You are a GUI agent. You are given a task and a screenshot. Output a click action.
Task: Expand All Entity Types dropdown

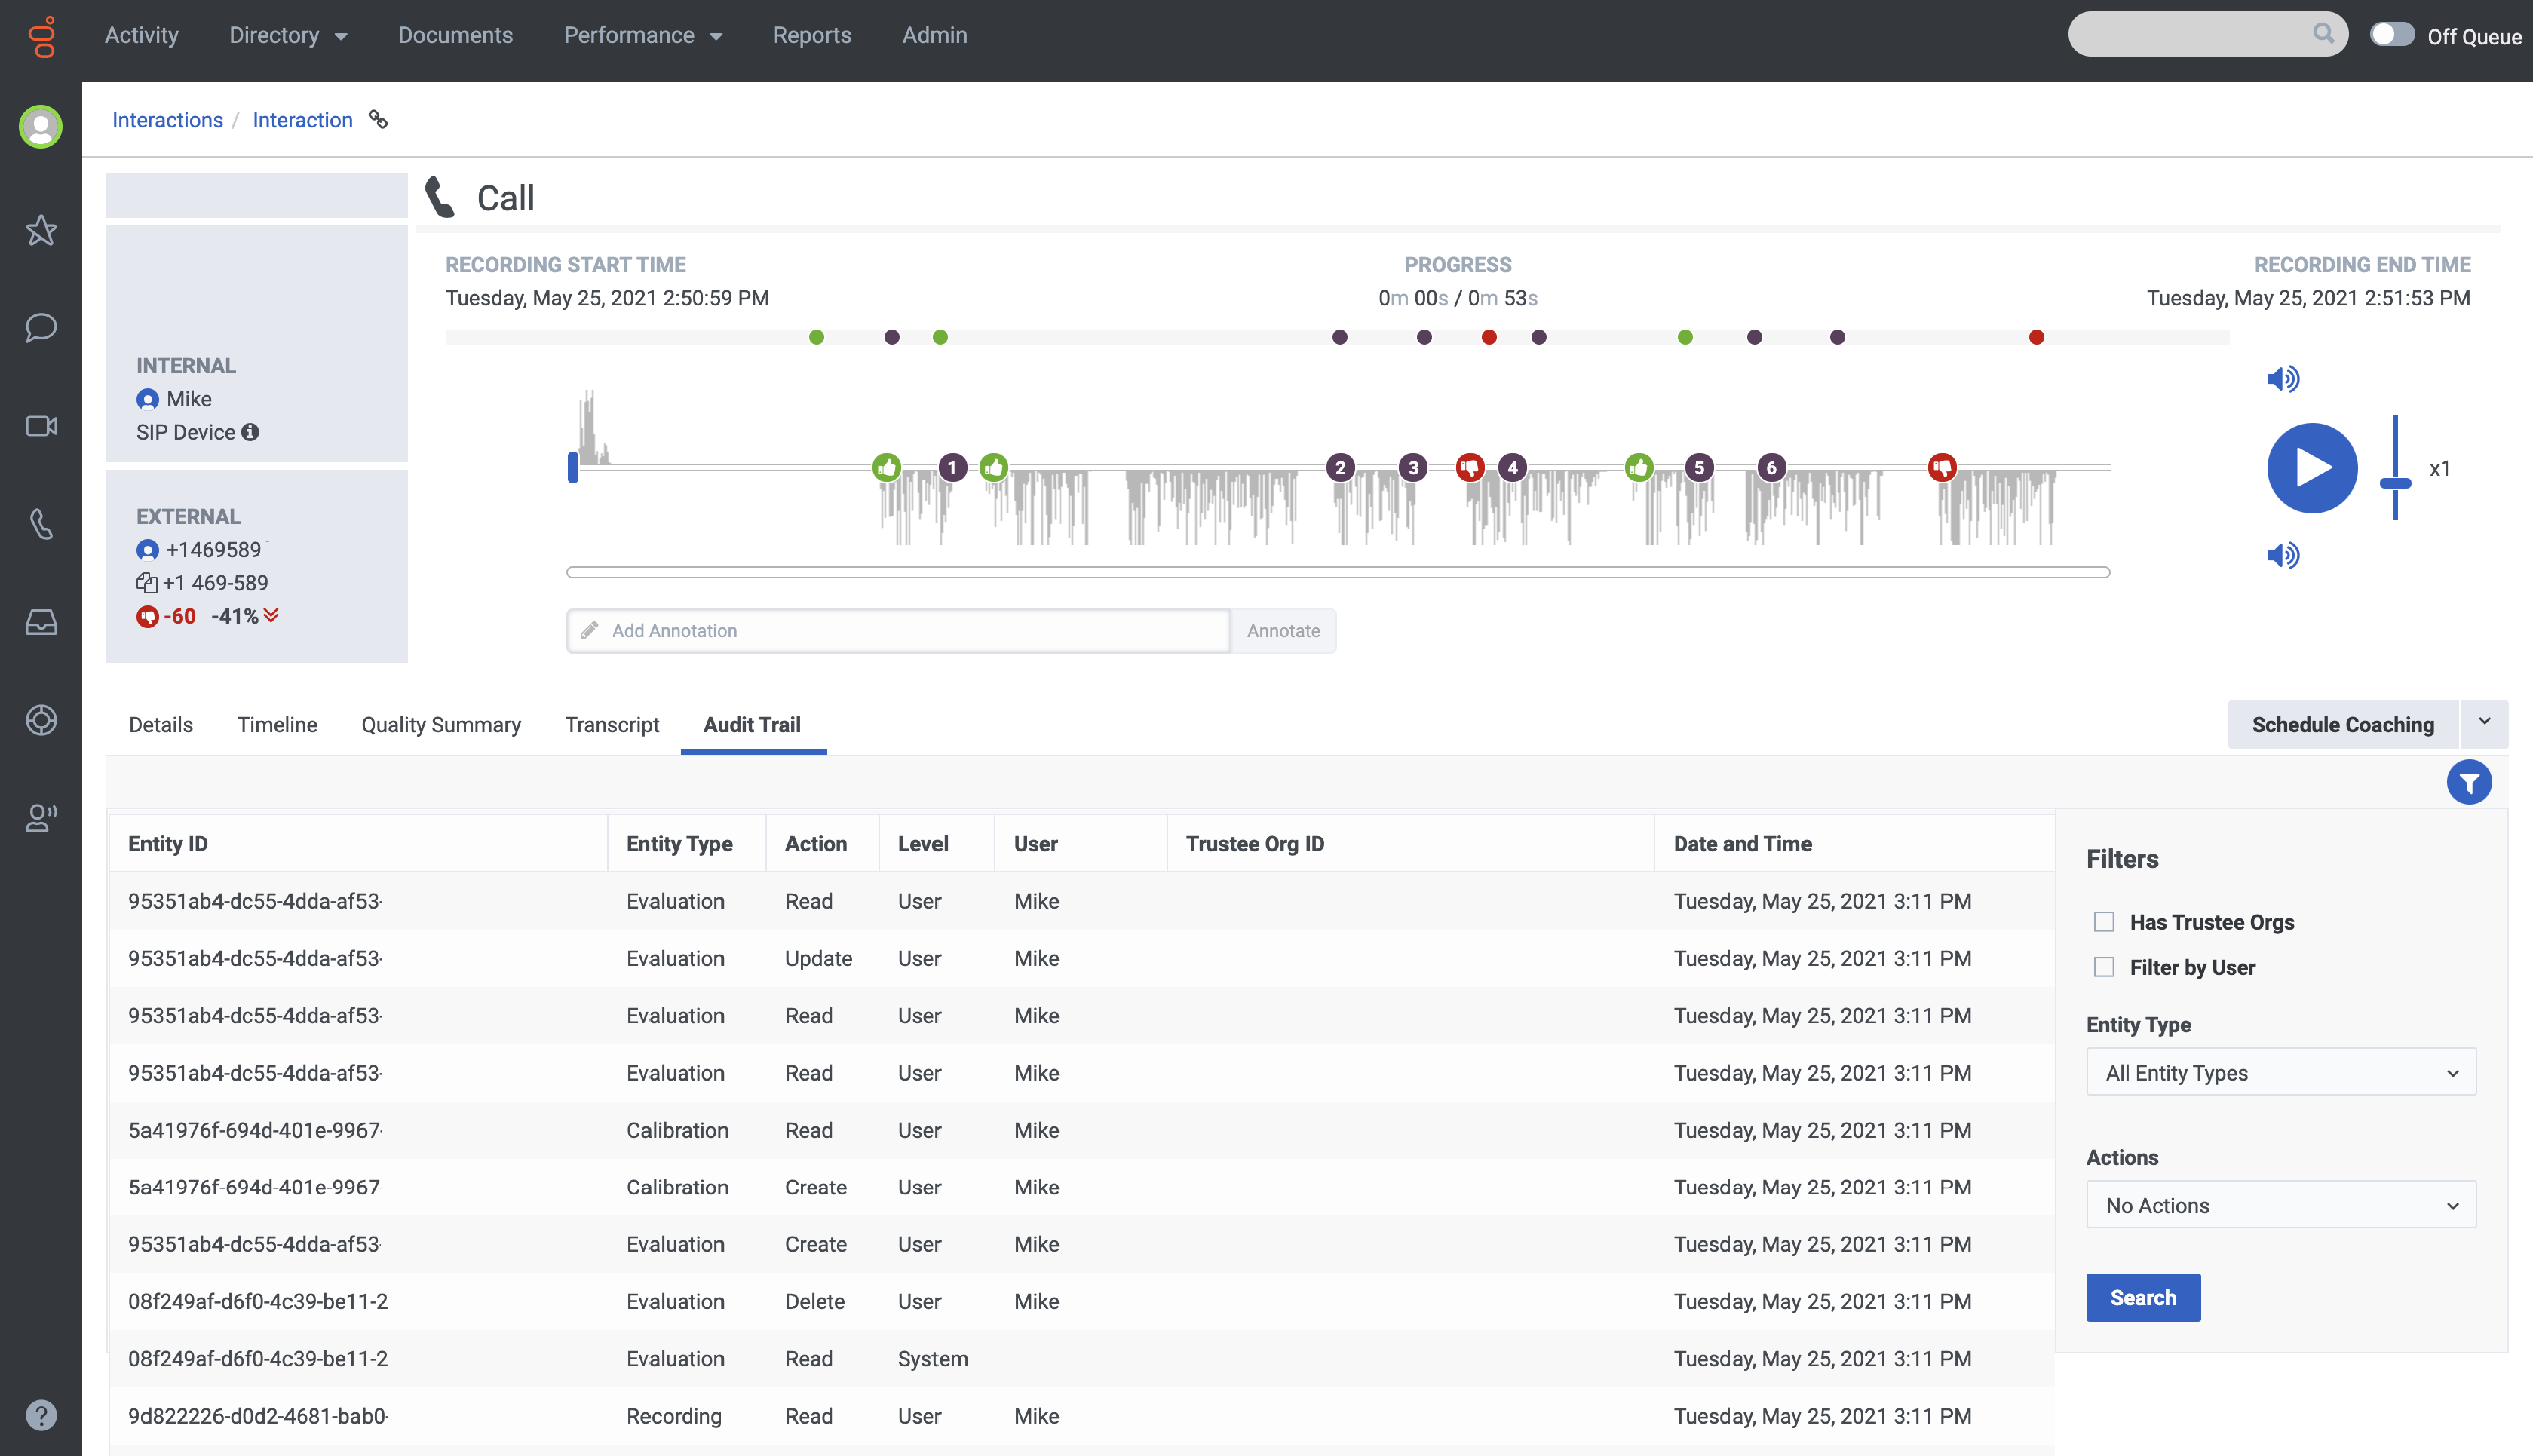pyautogui.click(x=2281, y=1072)
